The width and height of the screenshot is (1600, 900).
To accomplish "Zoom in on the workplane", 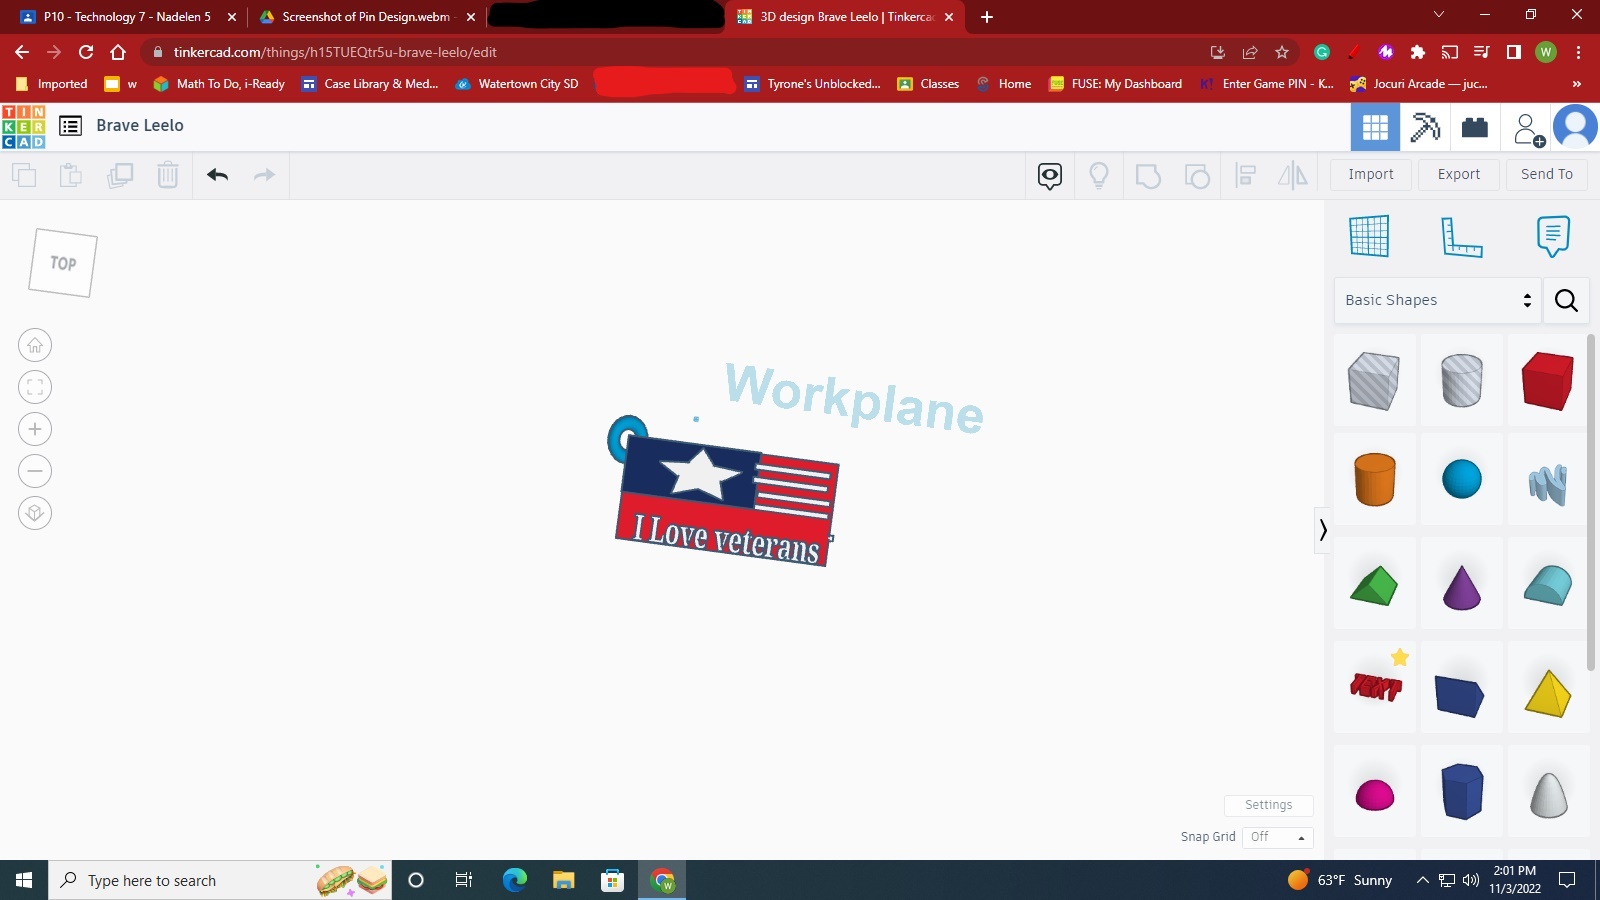I will 35,430.
